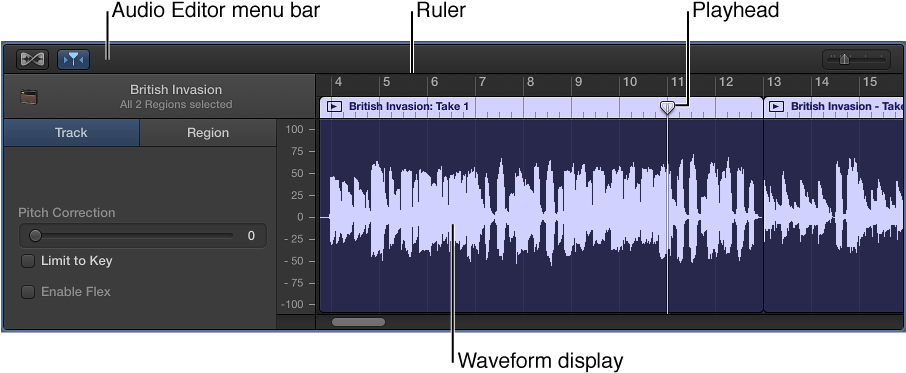The height and width of the screenshot is (373, 906).
Task: Click the -50 amplitude scale label
Action: [x=294, y=261]
